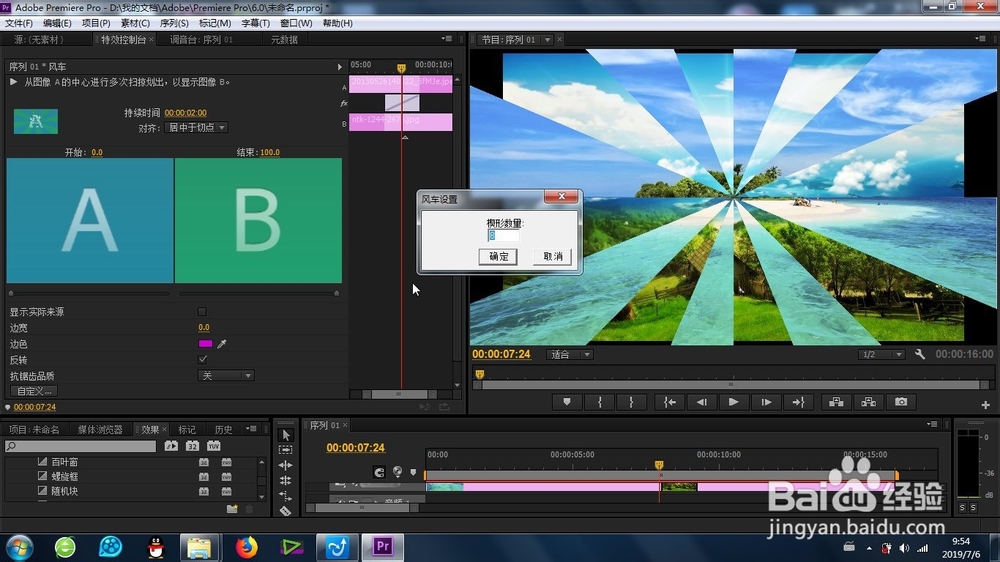Click the Add Marker button in Program monitor
The height and width of the screenshot is (562, 1000).
tap(566, 402)
